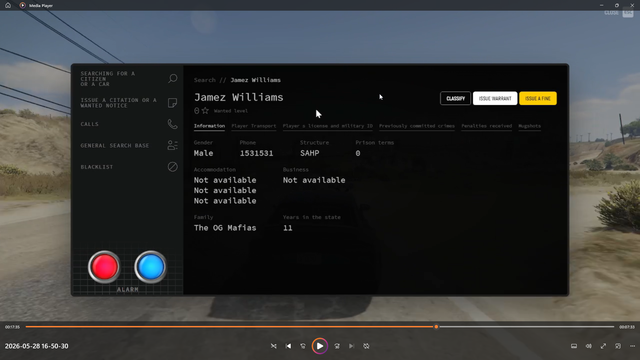The image size is (640, 360).
Task: Click the Media Player home icon
Action: (x=8, y=5)
